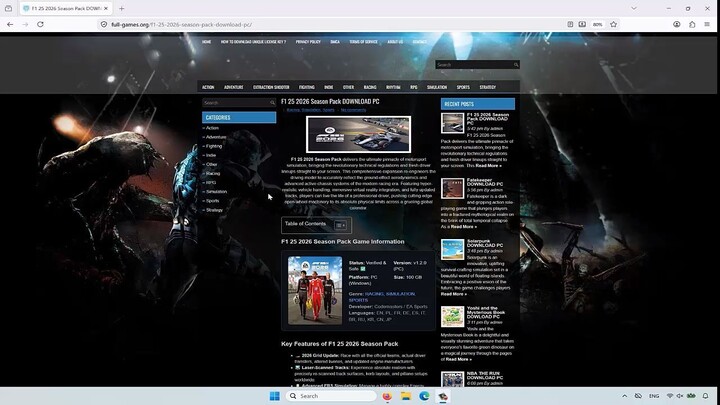Toggle reader view icon in the address bar
The image size is (720, 405).
pyautogui.click(x=570, y=24)
